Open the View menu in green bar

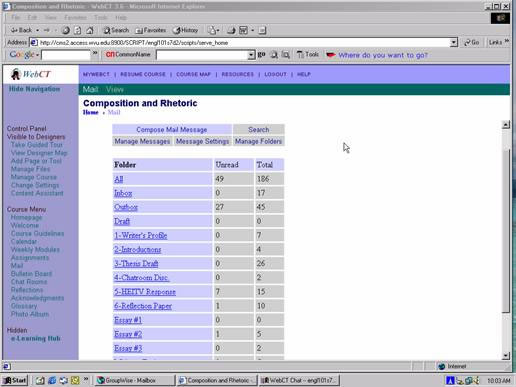click(115, 89)
